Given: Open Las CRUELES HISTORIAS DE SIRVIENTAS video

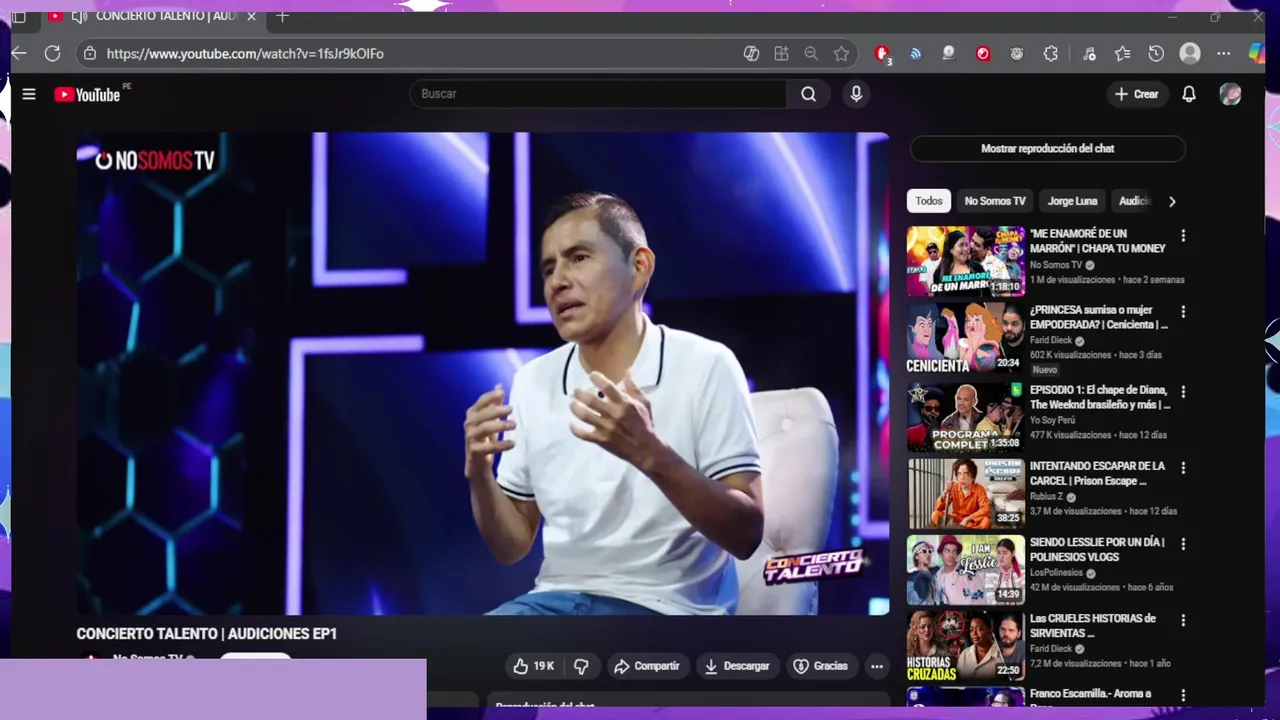Looking at the screenshot, I should 966,646.
